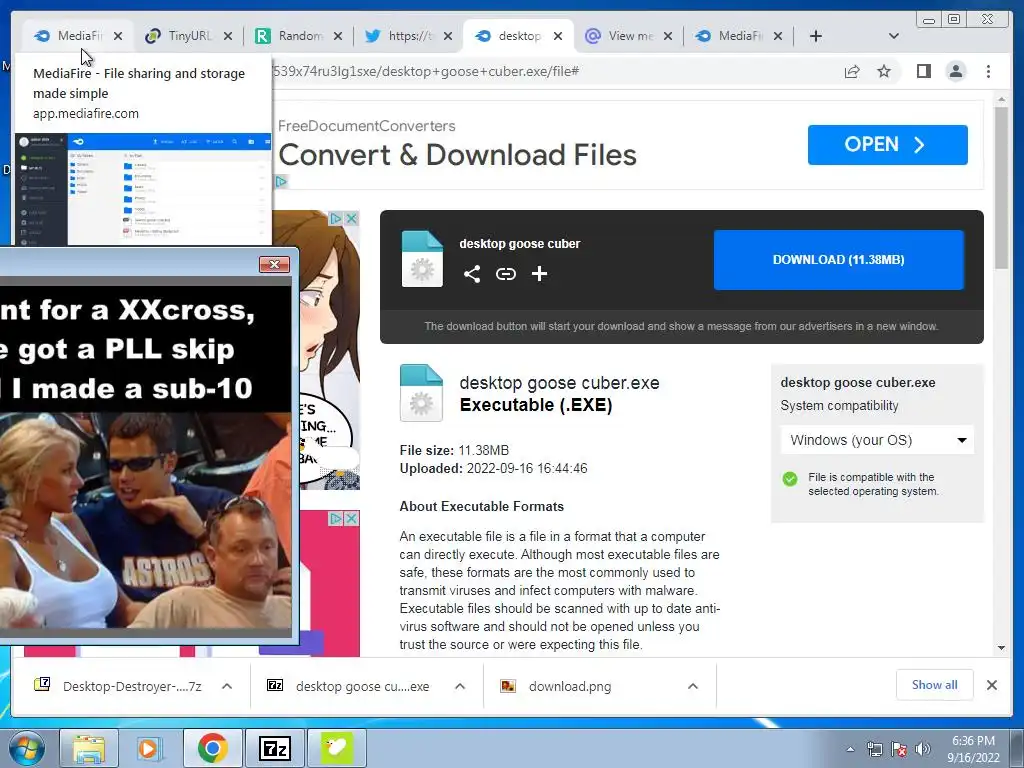The height and width of the screenshot is (768, 1024).
Task: Launch Windows Media Player from taskbar
Action: 148,748
